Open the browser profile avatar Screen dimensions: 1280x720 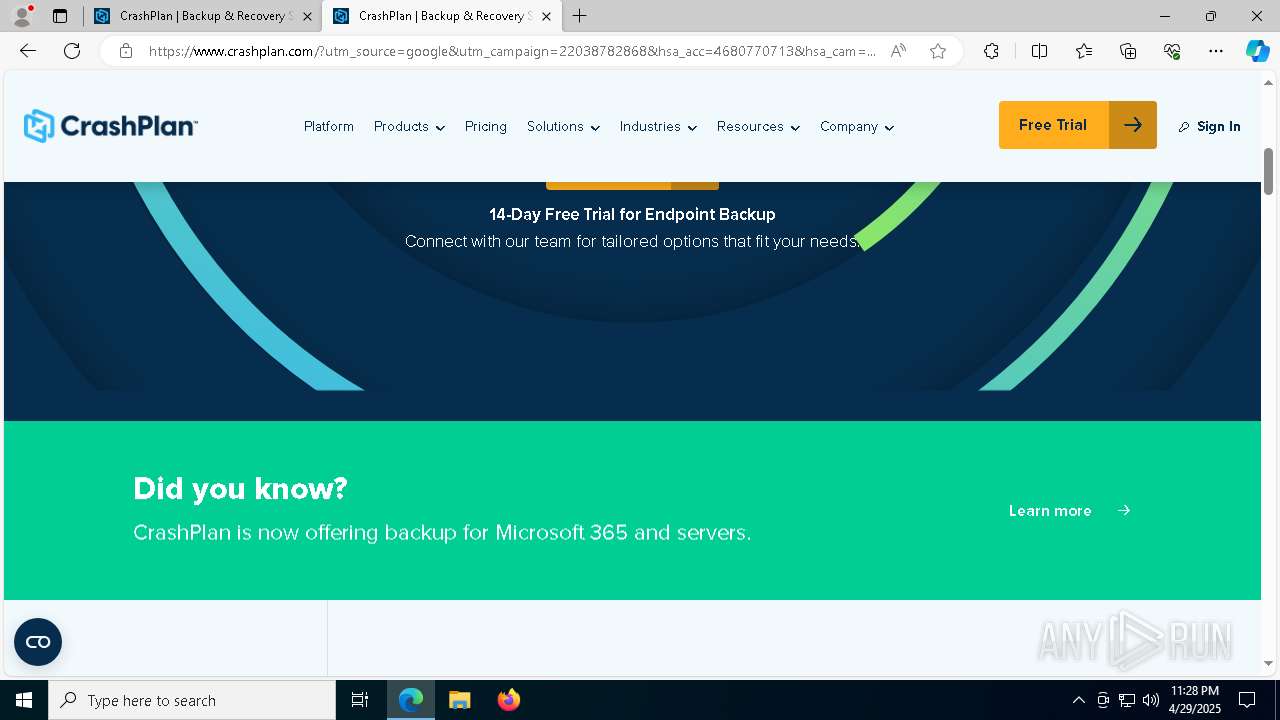click(22, 16)
